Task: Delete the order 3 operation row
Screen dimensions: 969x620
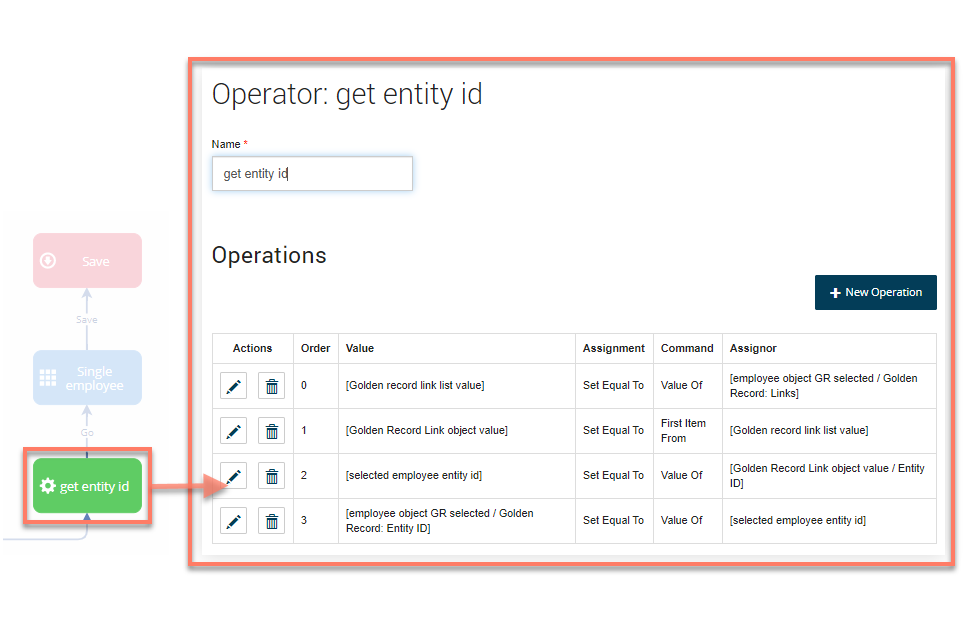Action: [x=271, y=521]
